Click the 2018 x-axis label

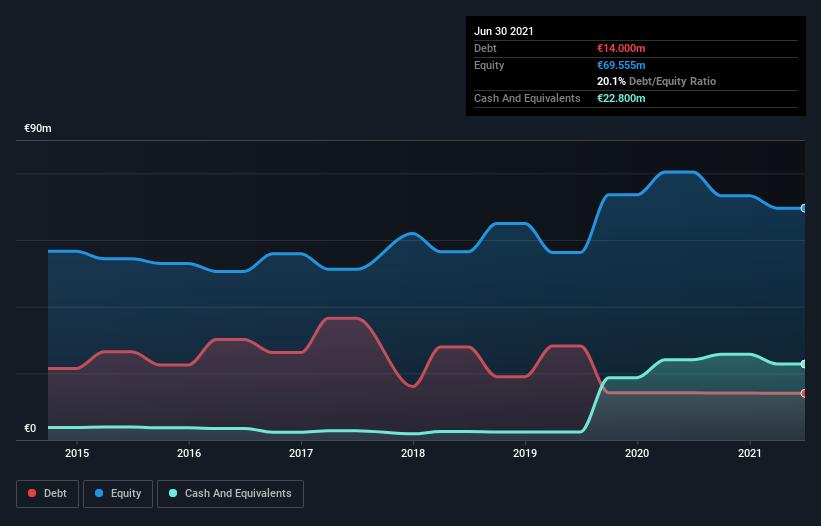point(413,453)
